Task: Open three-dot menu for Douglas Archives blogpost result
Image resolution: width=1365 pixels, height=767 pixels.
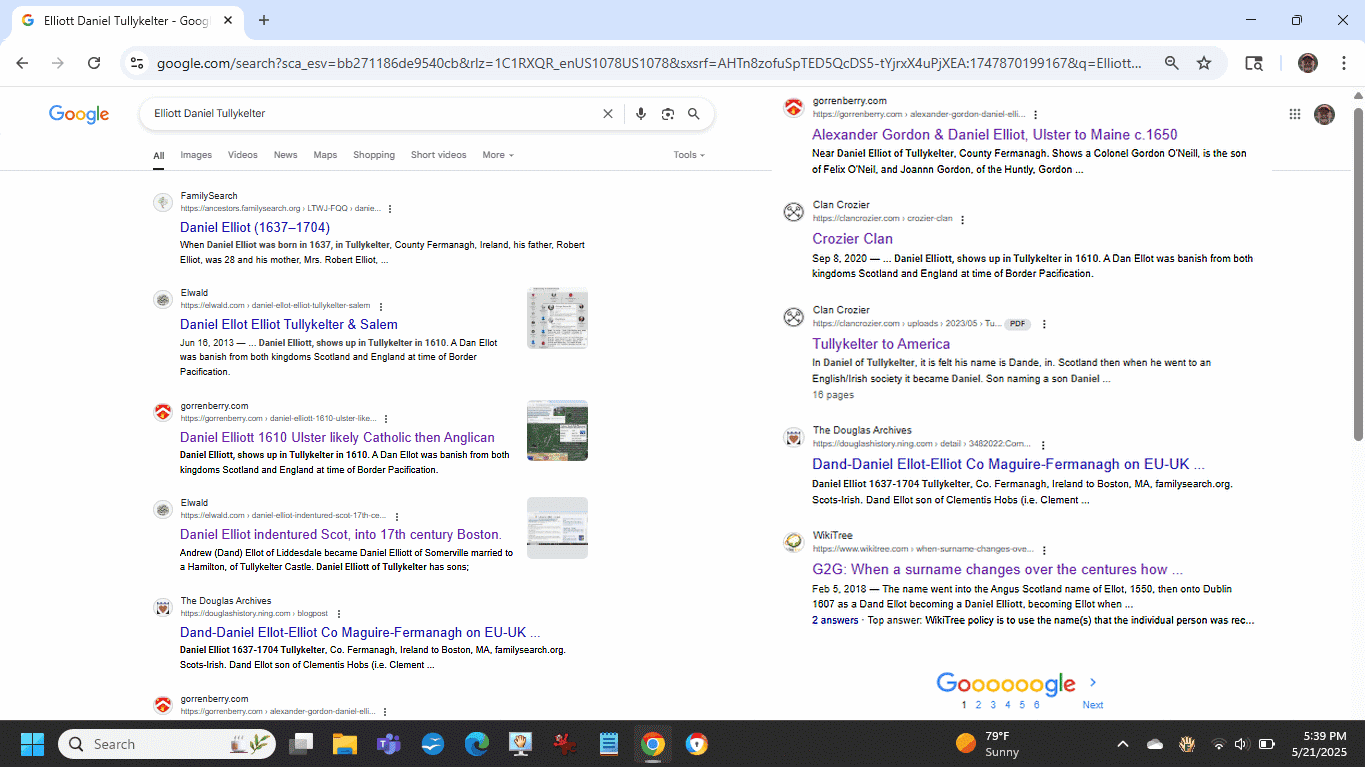Action: click(339, 614)
